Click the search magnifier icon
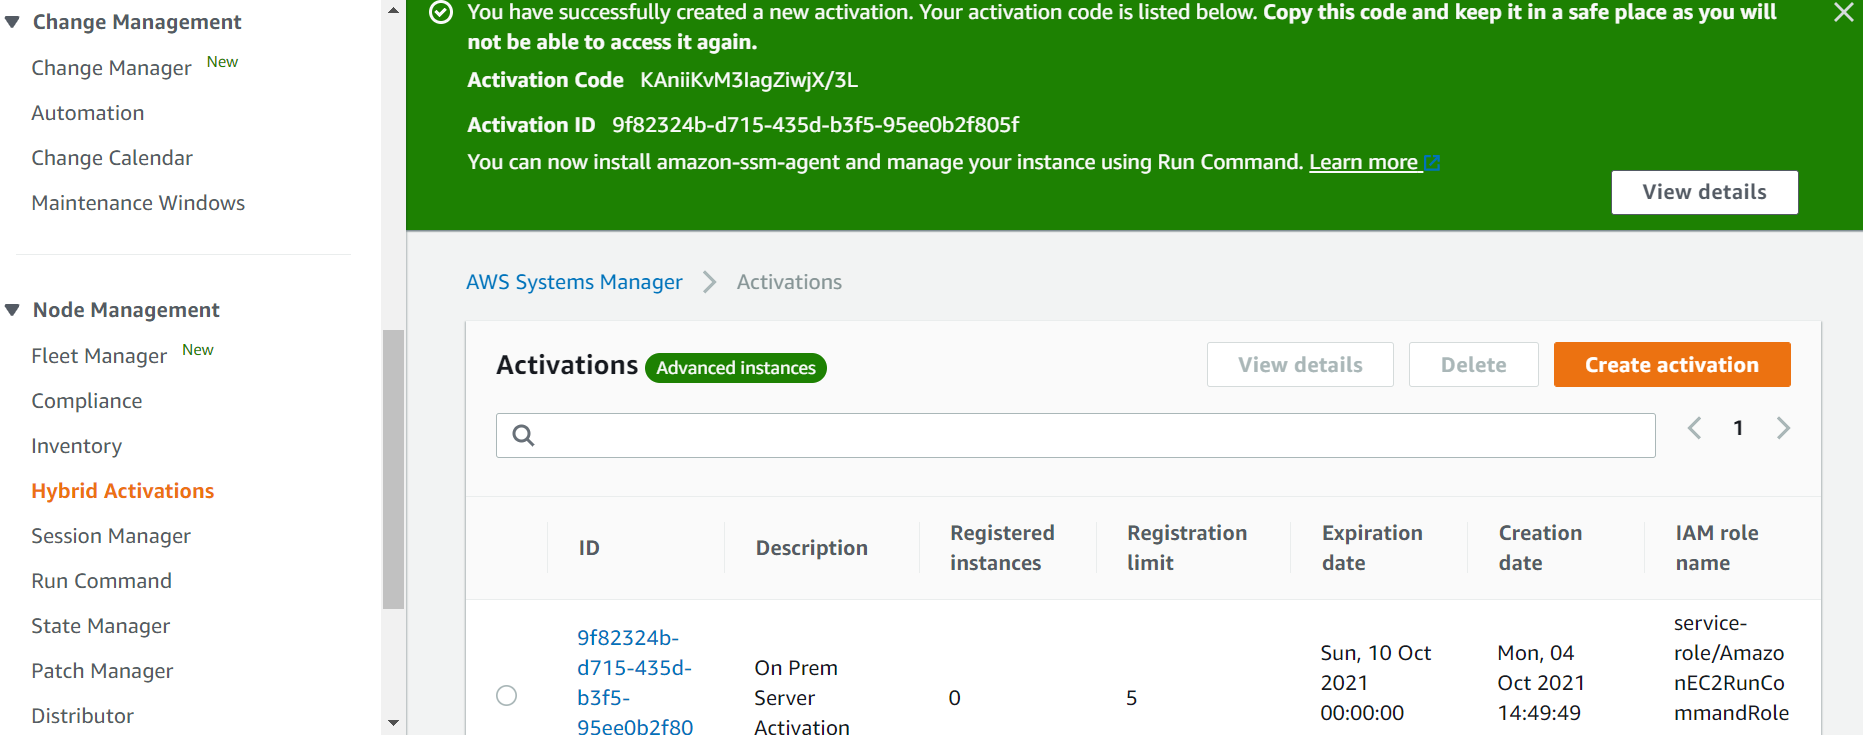The image size is (1863, 735). (523, 435)
